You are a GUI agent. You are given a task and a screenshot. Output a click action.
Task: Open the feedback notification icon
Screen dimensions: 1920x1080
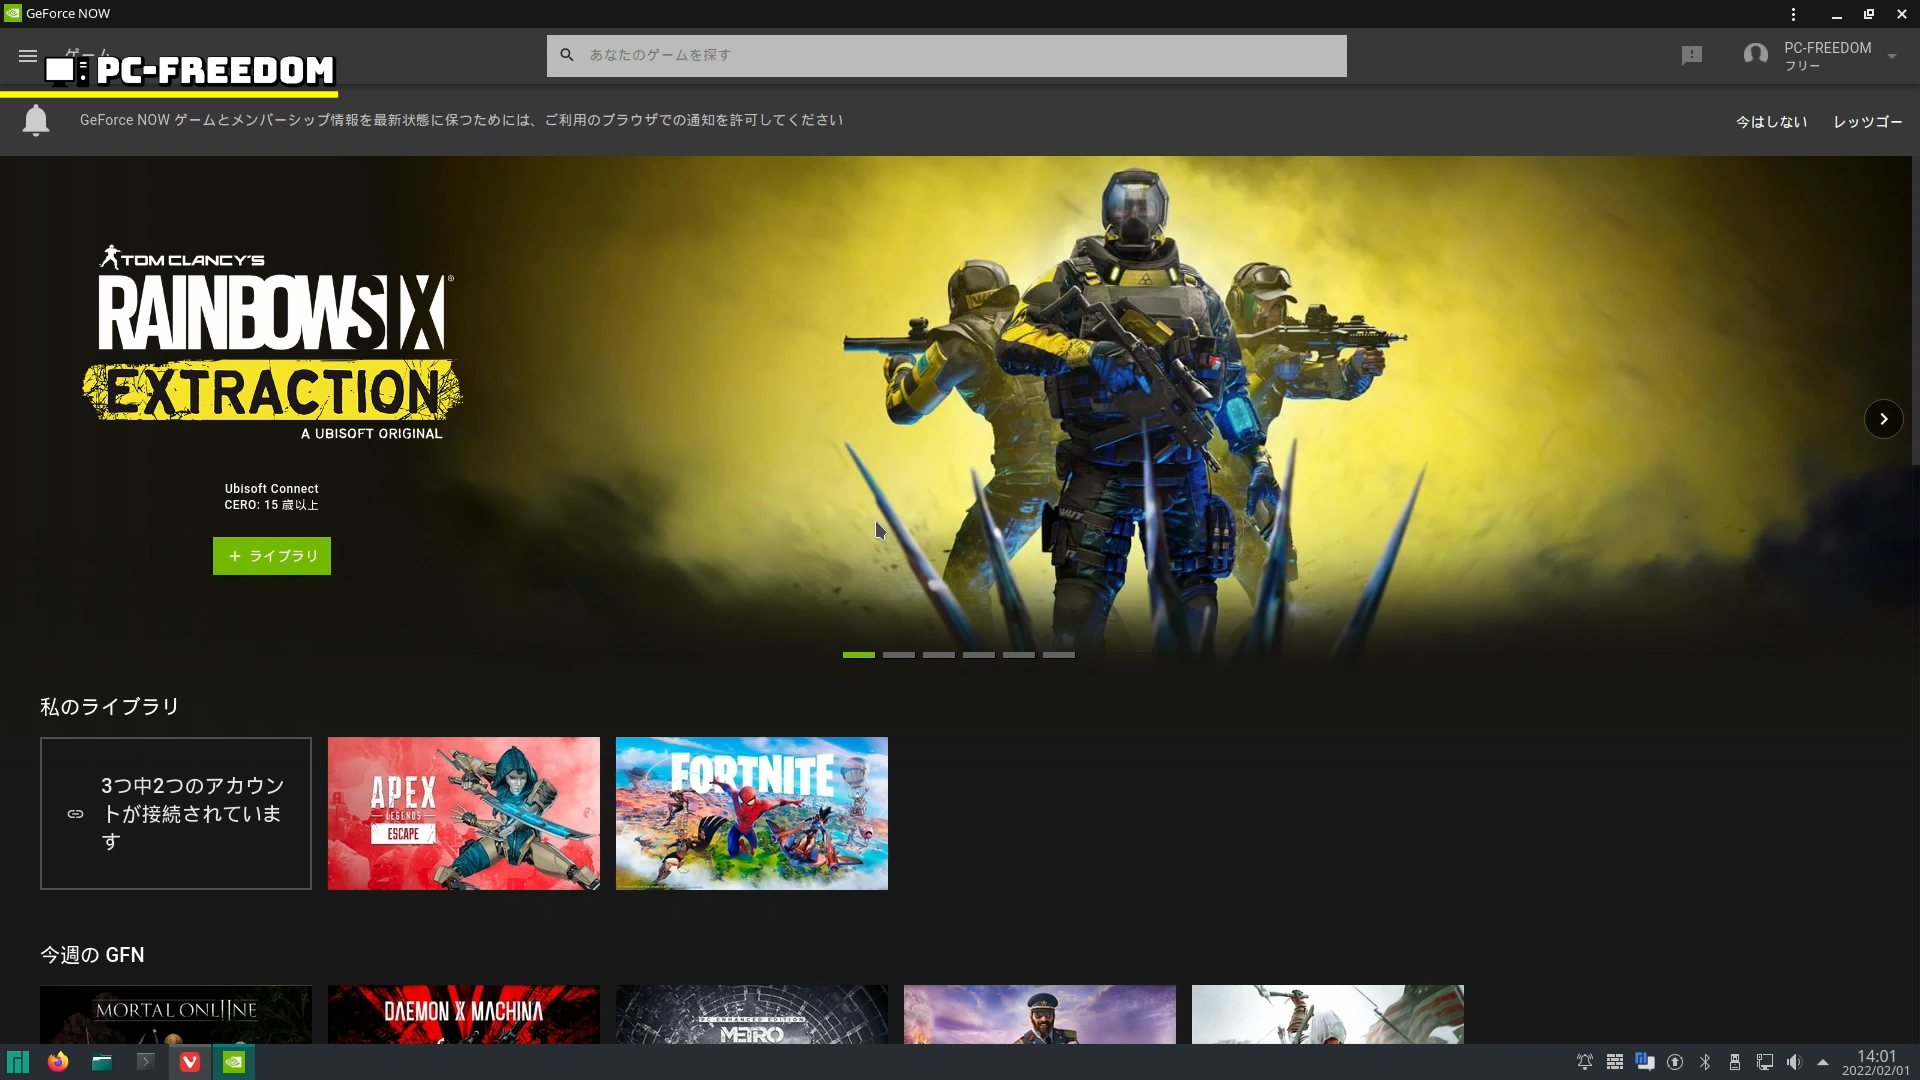click(1691, 56)
